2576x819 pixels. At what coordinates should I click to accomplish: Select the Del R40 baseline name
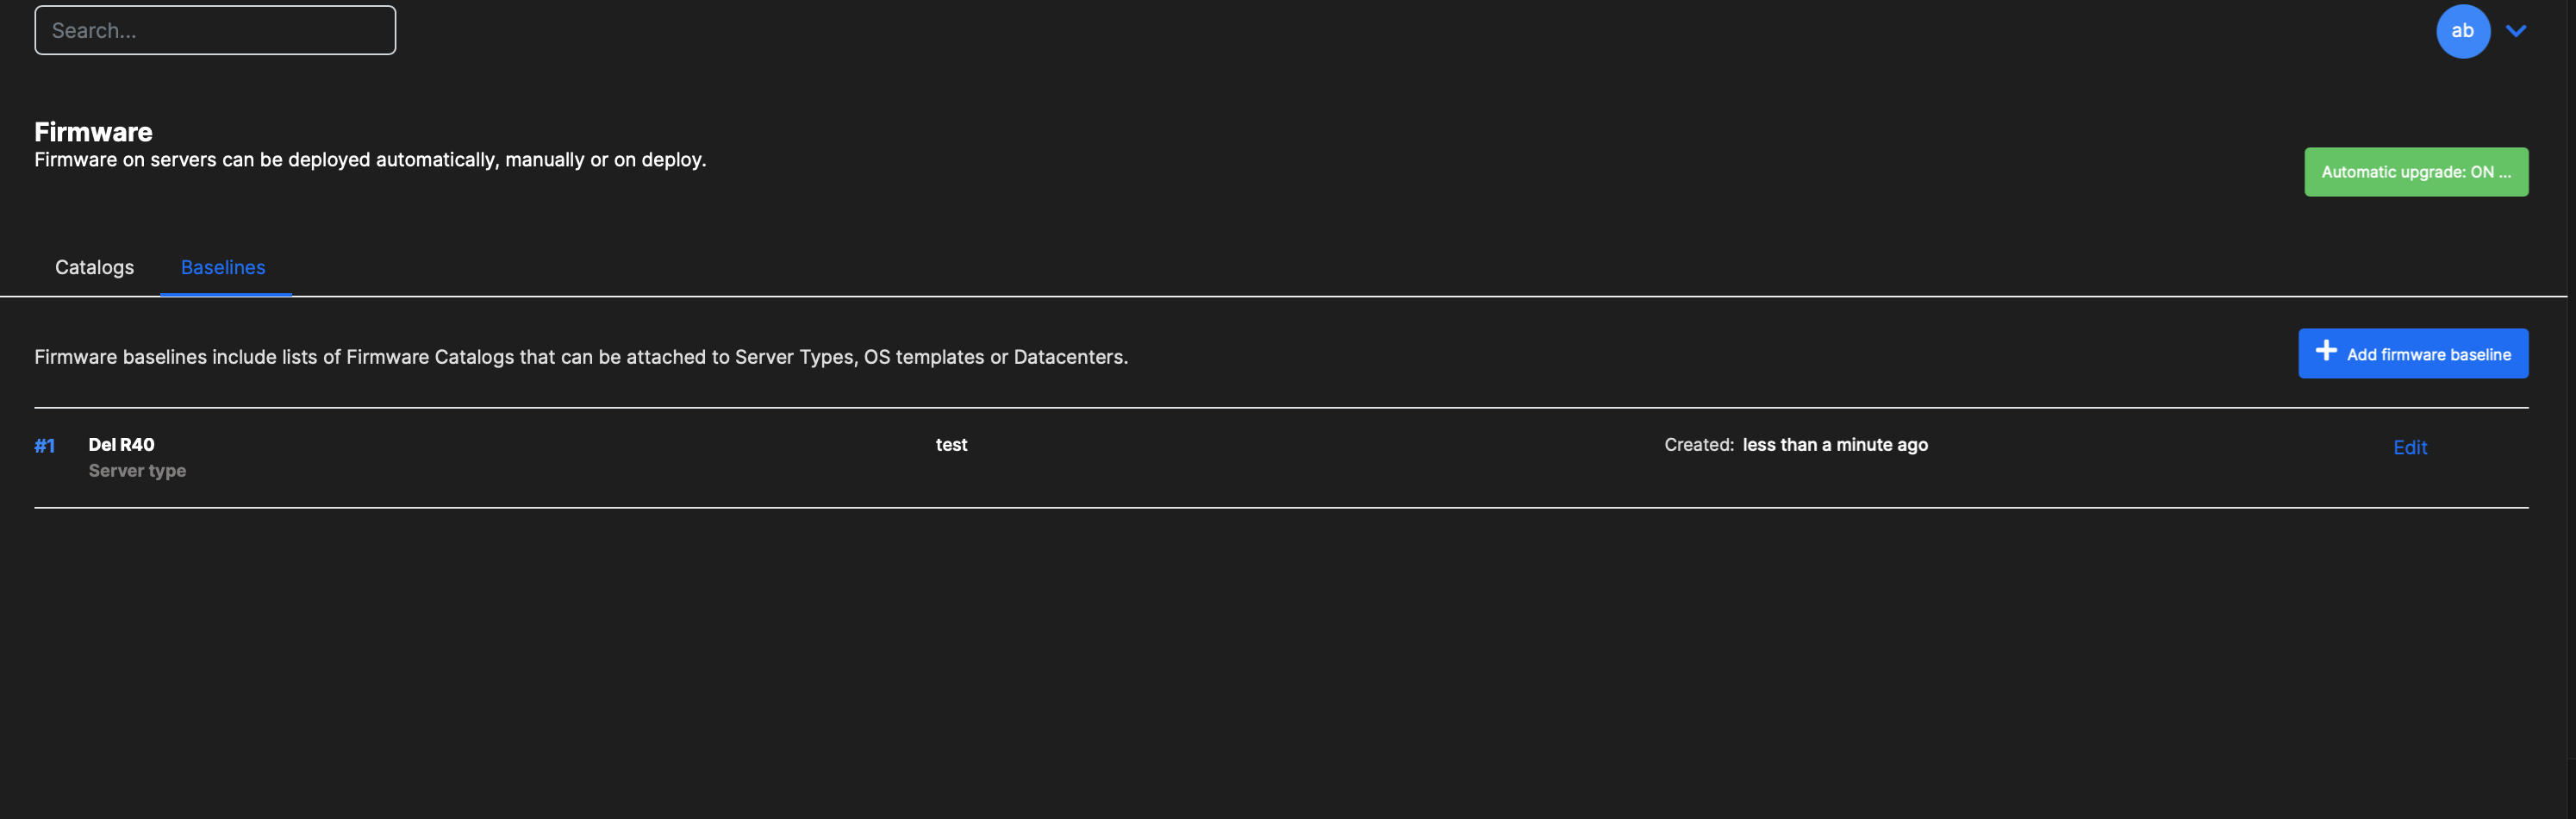tap(121, 445)
